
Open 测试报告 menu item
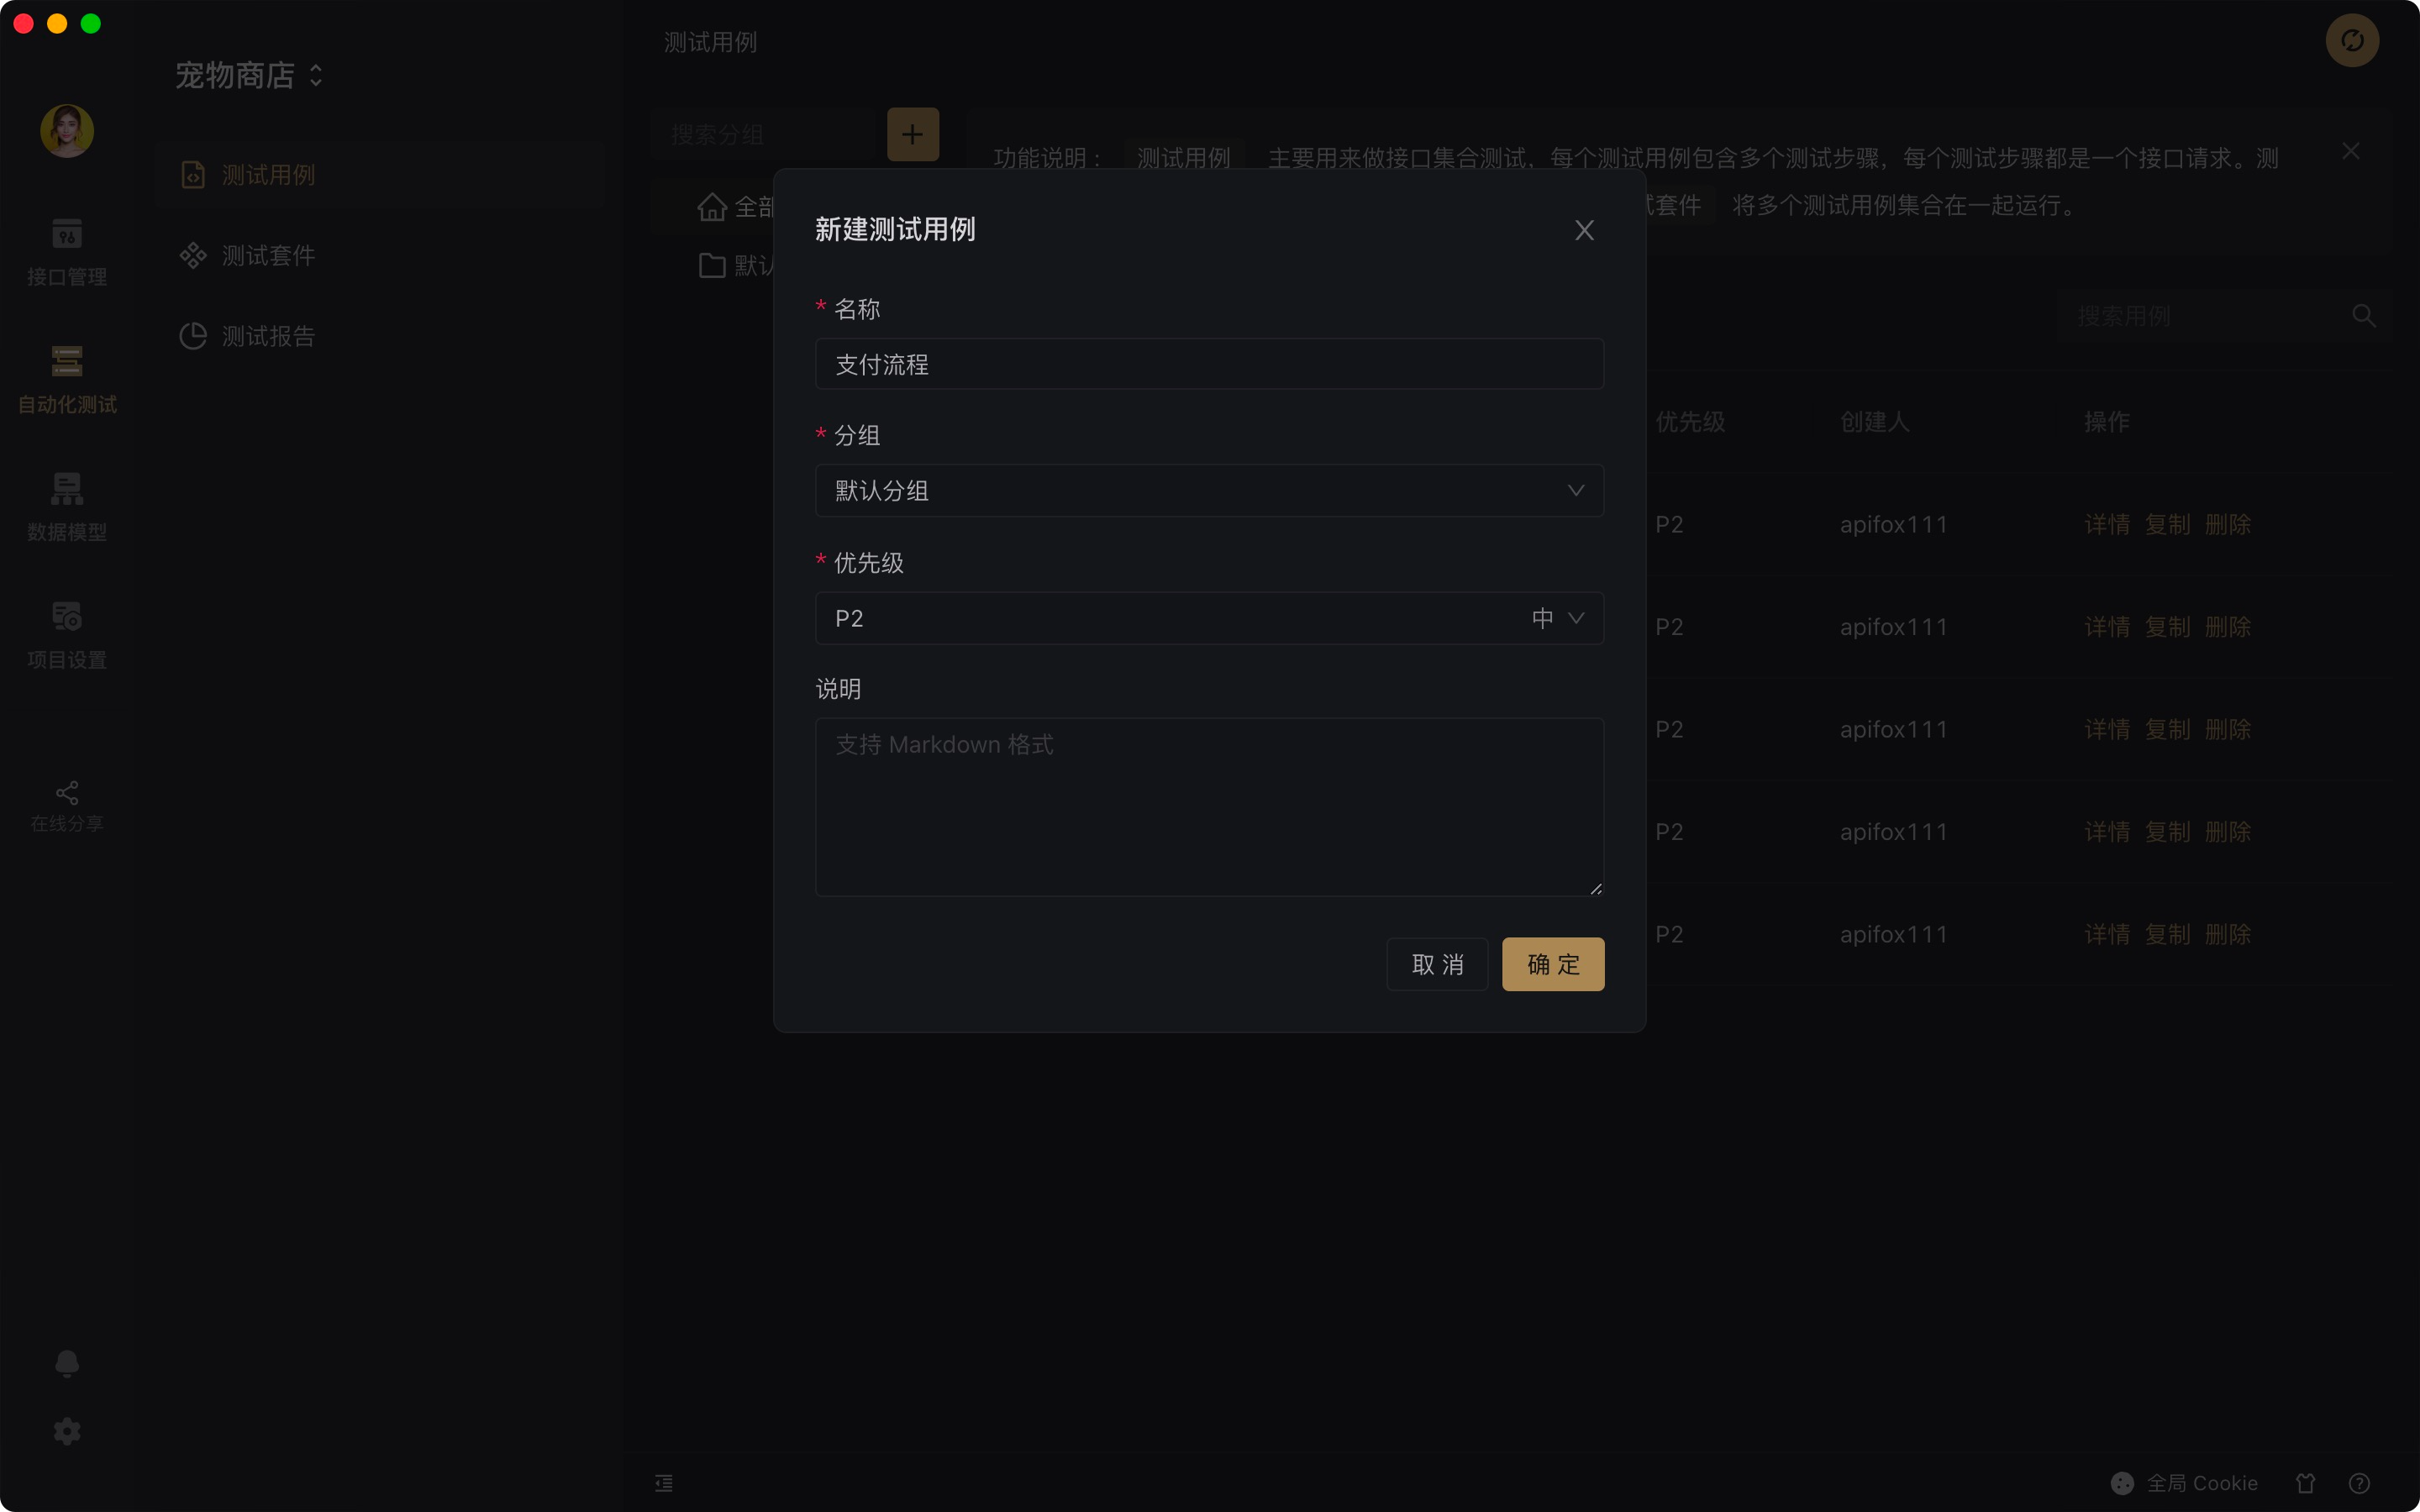pos(267,336)
